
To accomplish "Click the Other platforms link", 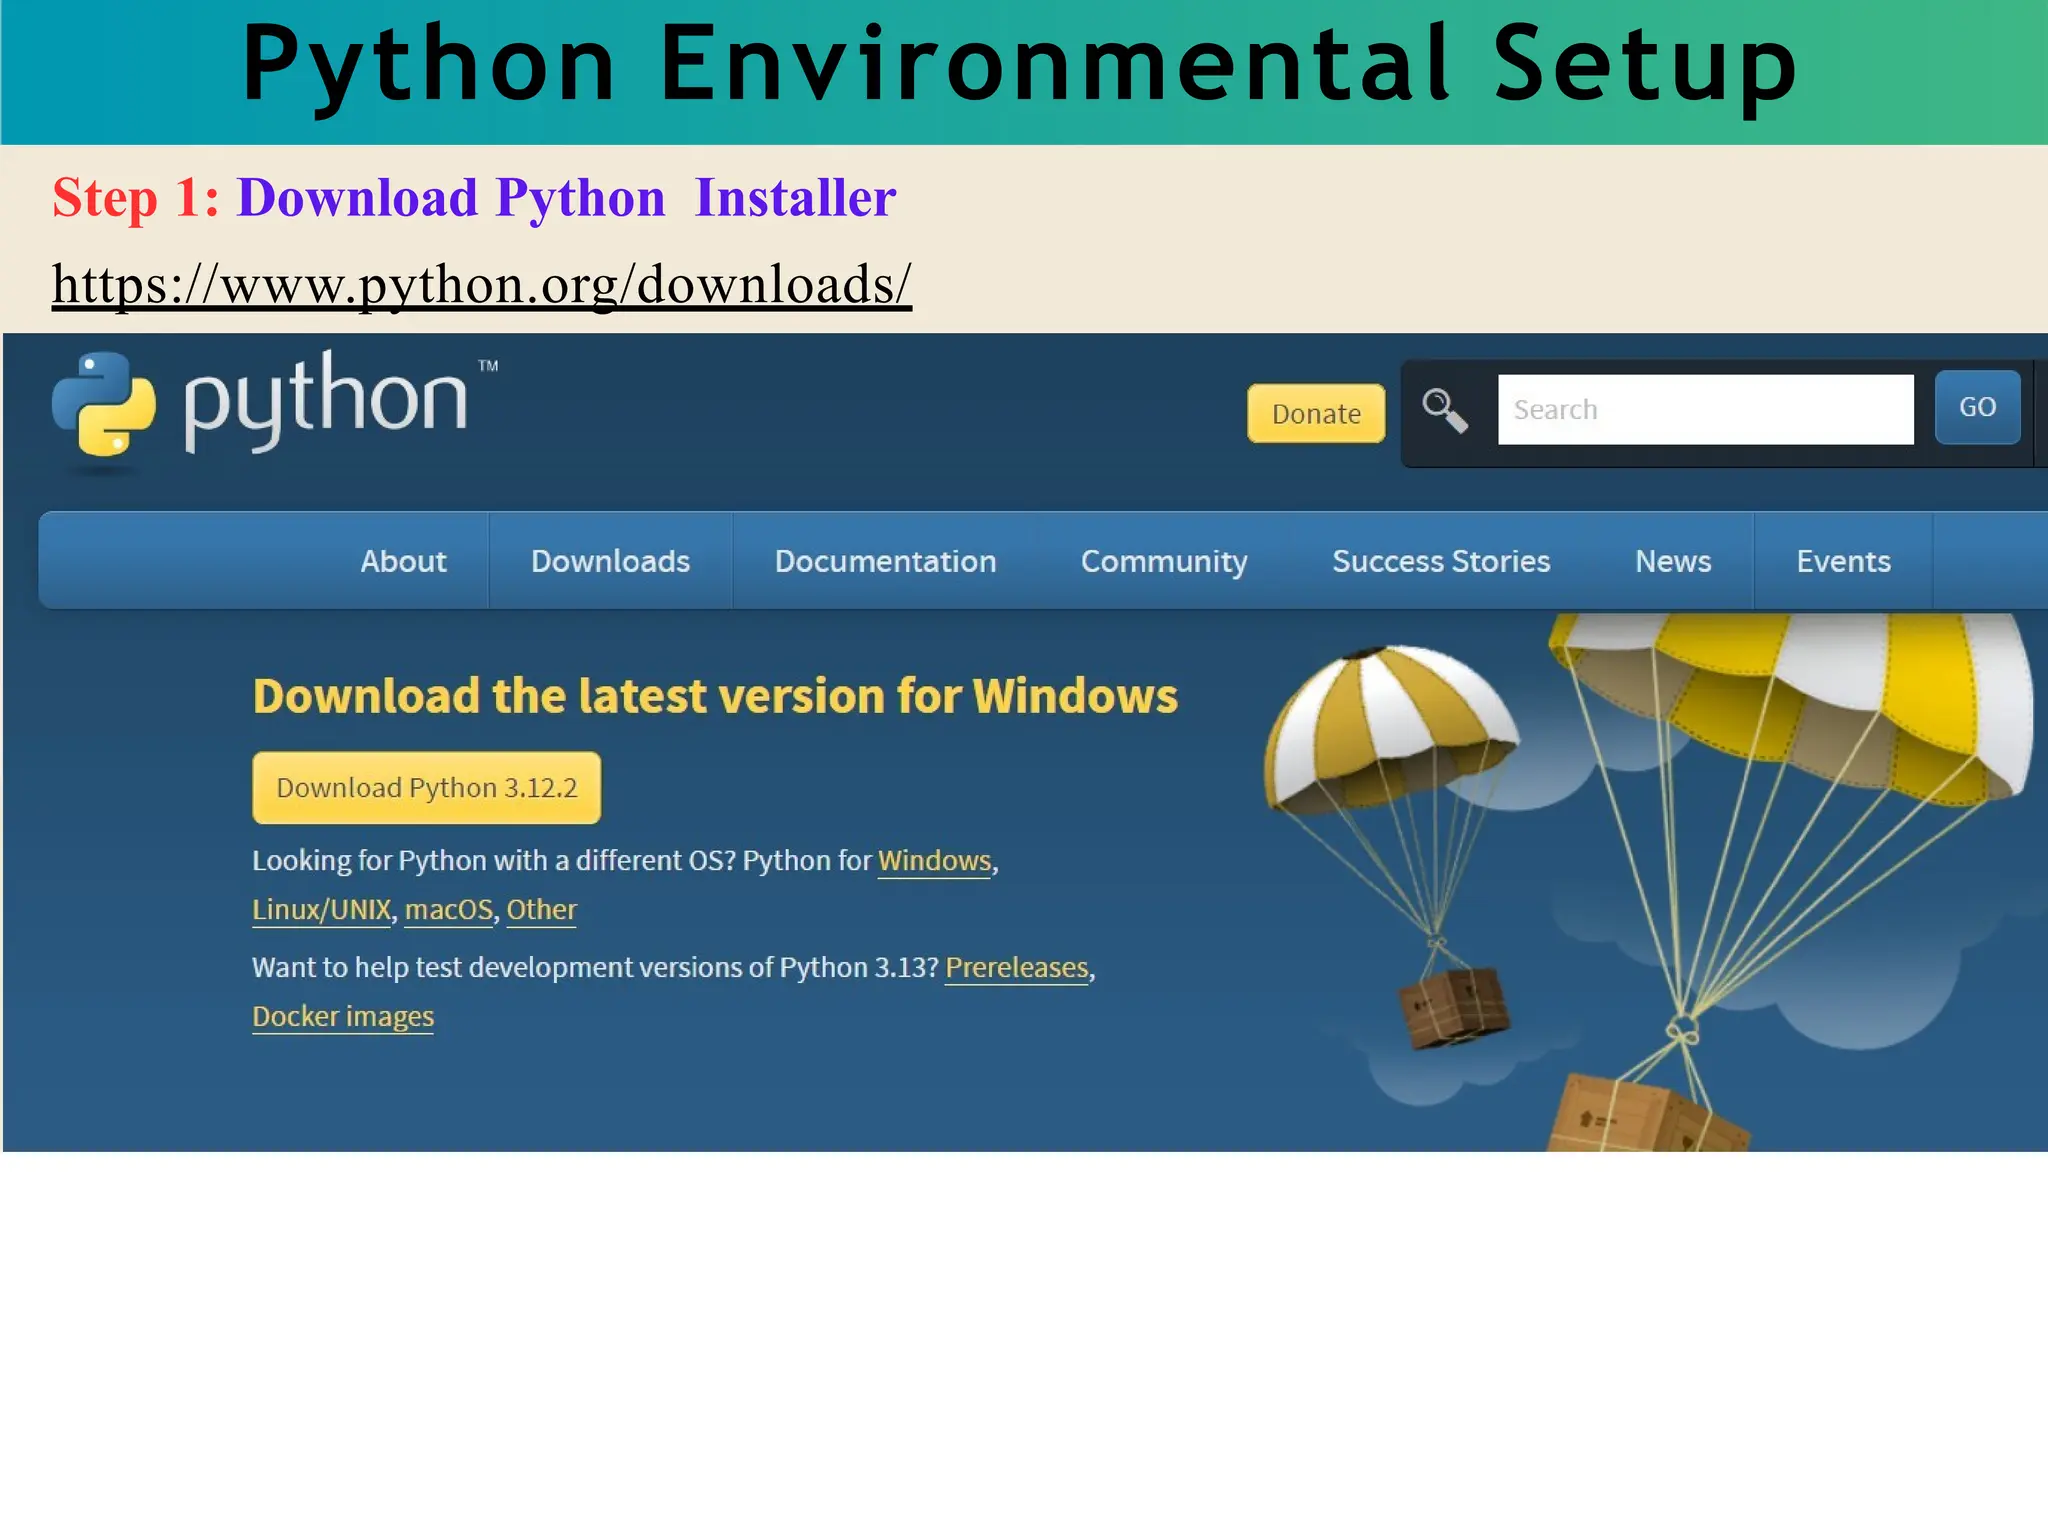I will (541, 910).
